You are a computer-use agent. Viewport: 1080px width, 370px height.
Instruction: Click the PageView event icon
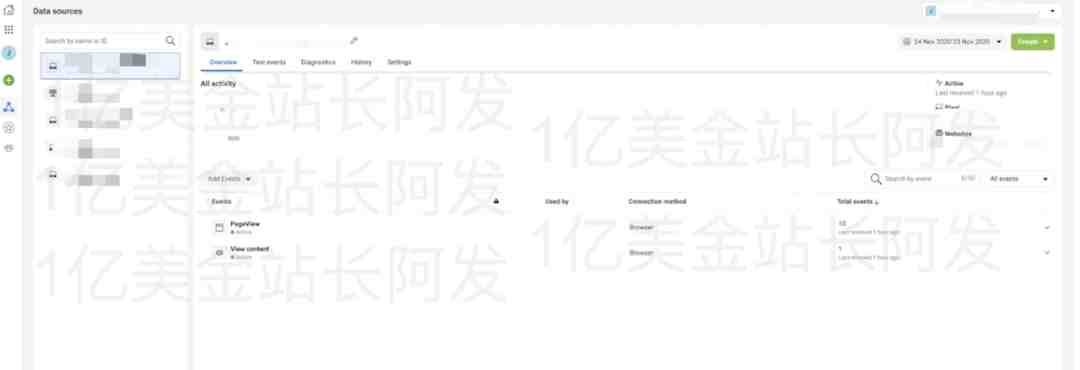pos(219,227)
